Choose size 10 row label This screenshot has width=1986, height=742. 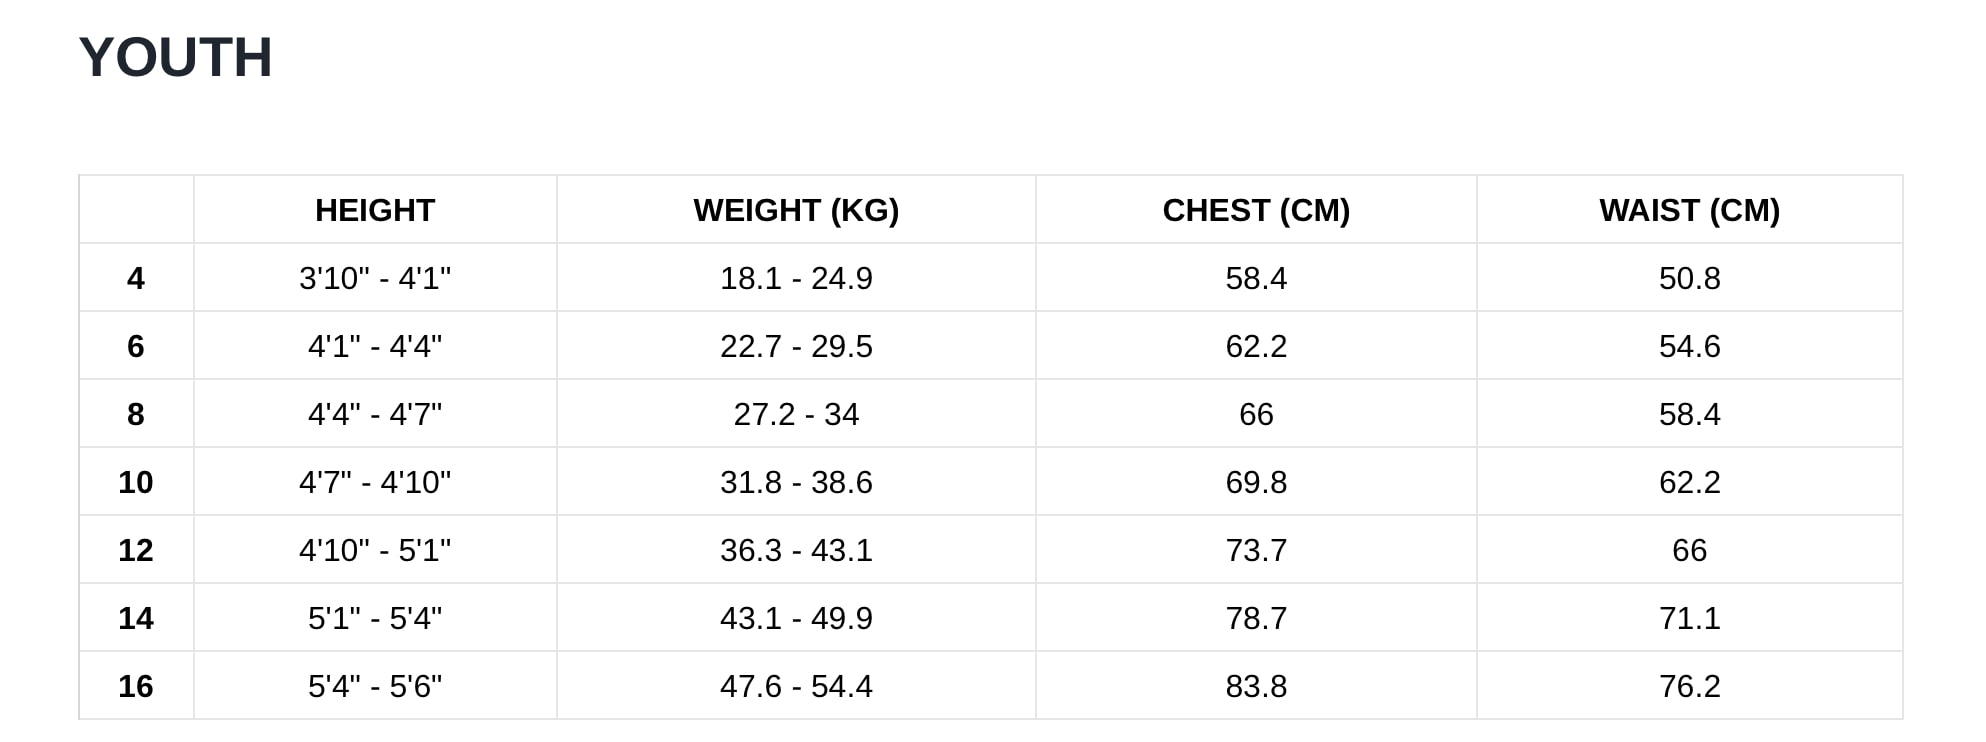pyautogui.click(x=136, y=482)
